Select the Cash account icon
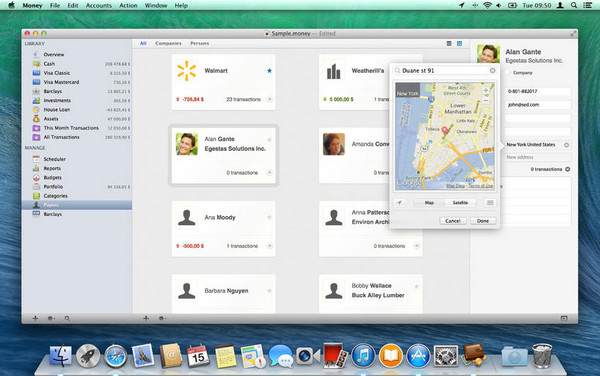This screenshot has height=376, width=600. pyautogui.click(x=36, y=64)
